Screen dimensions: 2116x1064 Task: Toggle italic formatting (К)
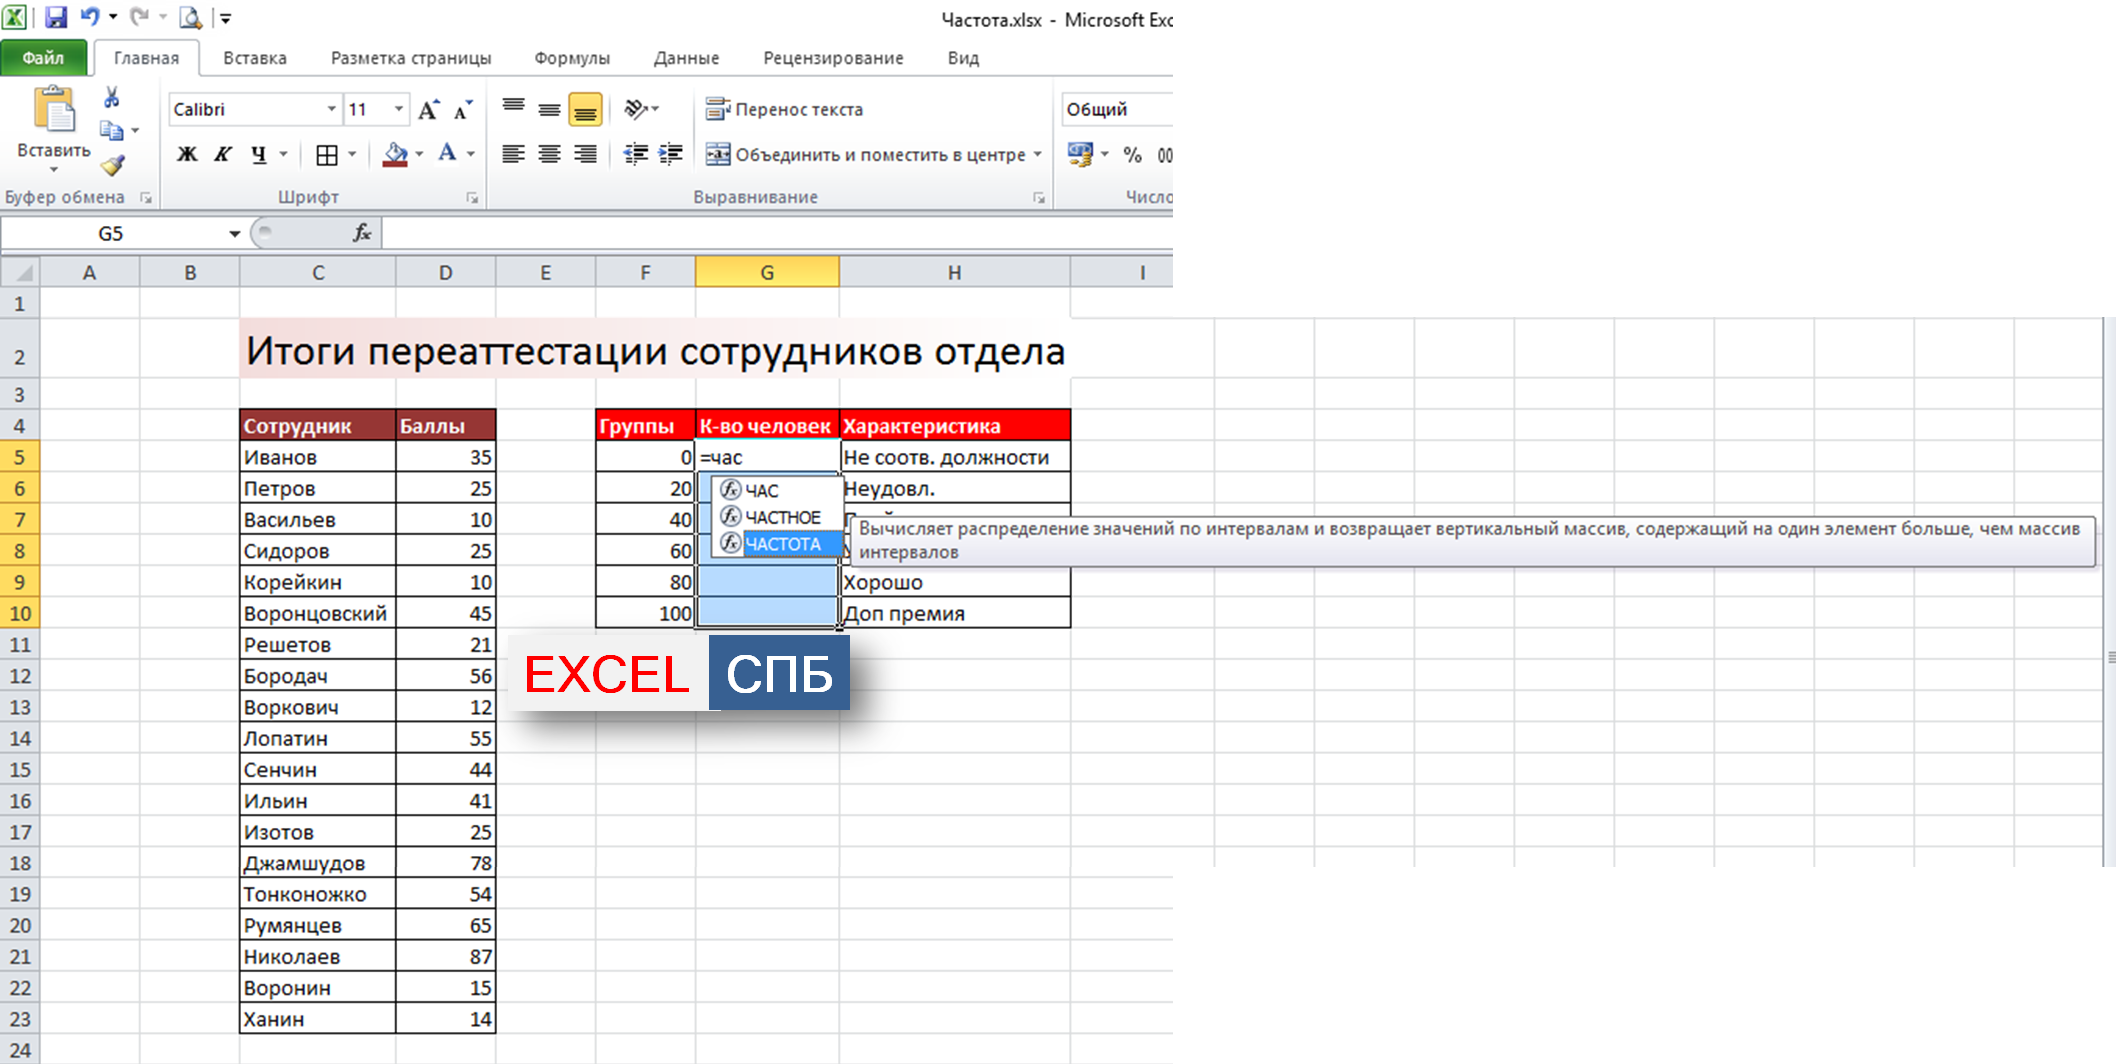tap(223, 154)
